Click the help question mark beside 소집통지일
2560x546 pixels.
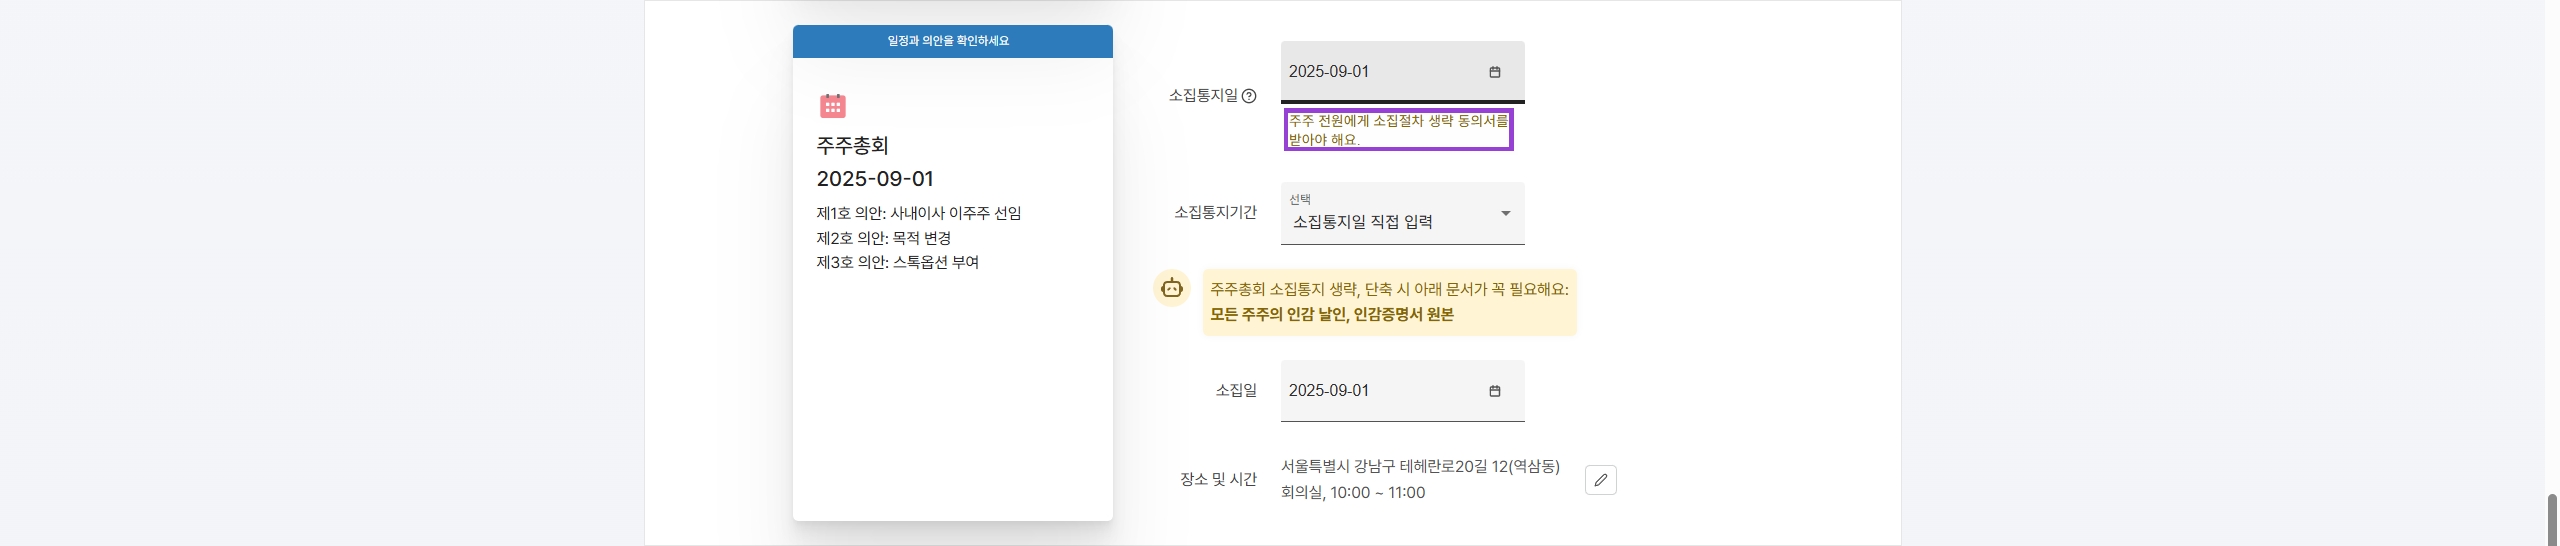tap(1249, 96)
